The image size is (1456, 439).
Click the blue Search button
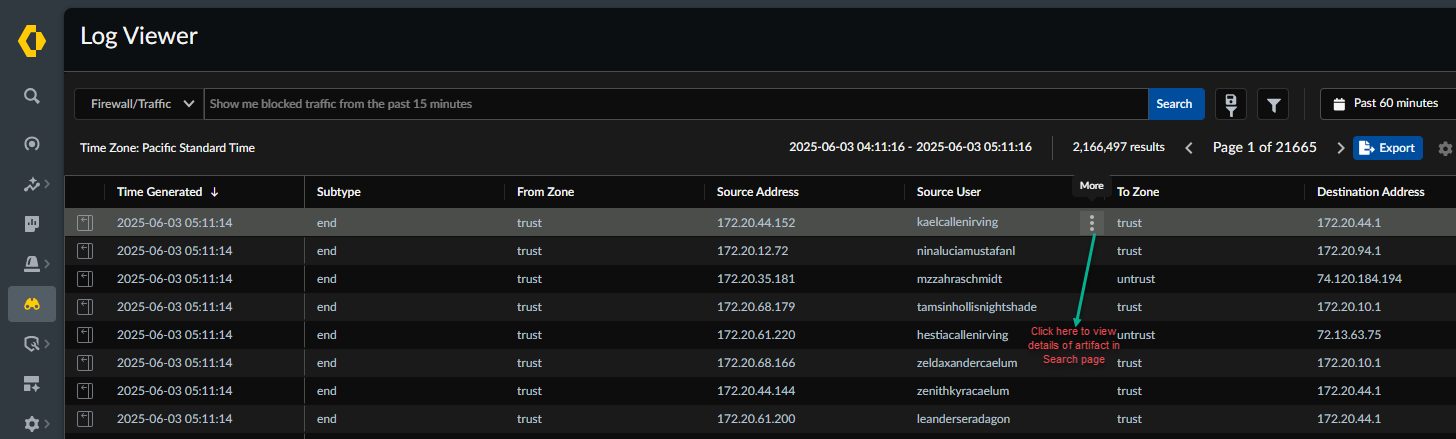coord(1174,104)
